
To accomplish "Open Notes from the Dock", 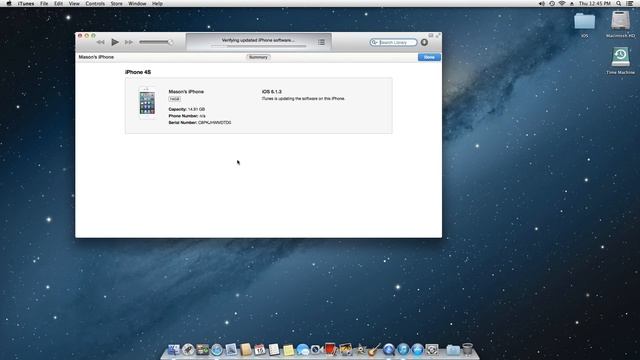I will pos(288,349).
